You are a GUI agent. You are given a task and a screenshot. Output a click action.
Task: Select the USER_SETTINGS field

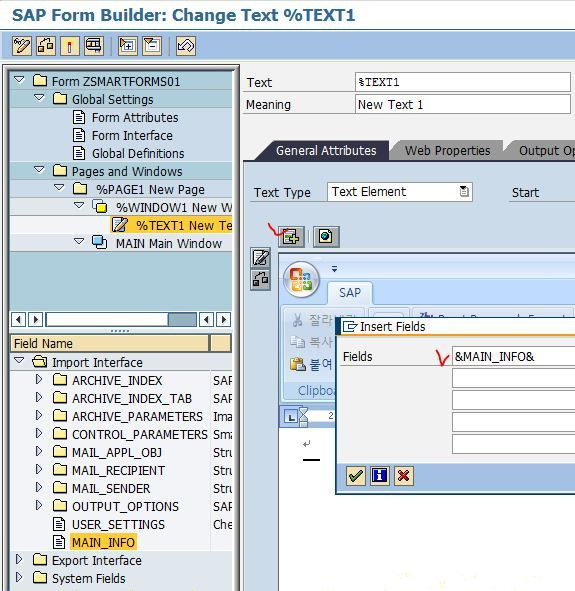point(118,525)
